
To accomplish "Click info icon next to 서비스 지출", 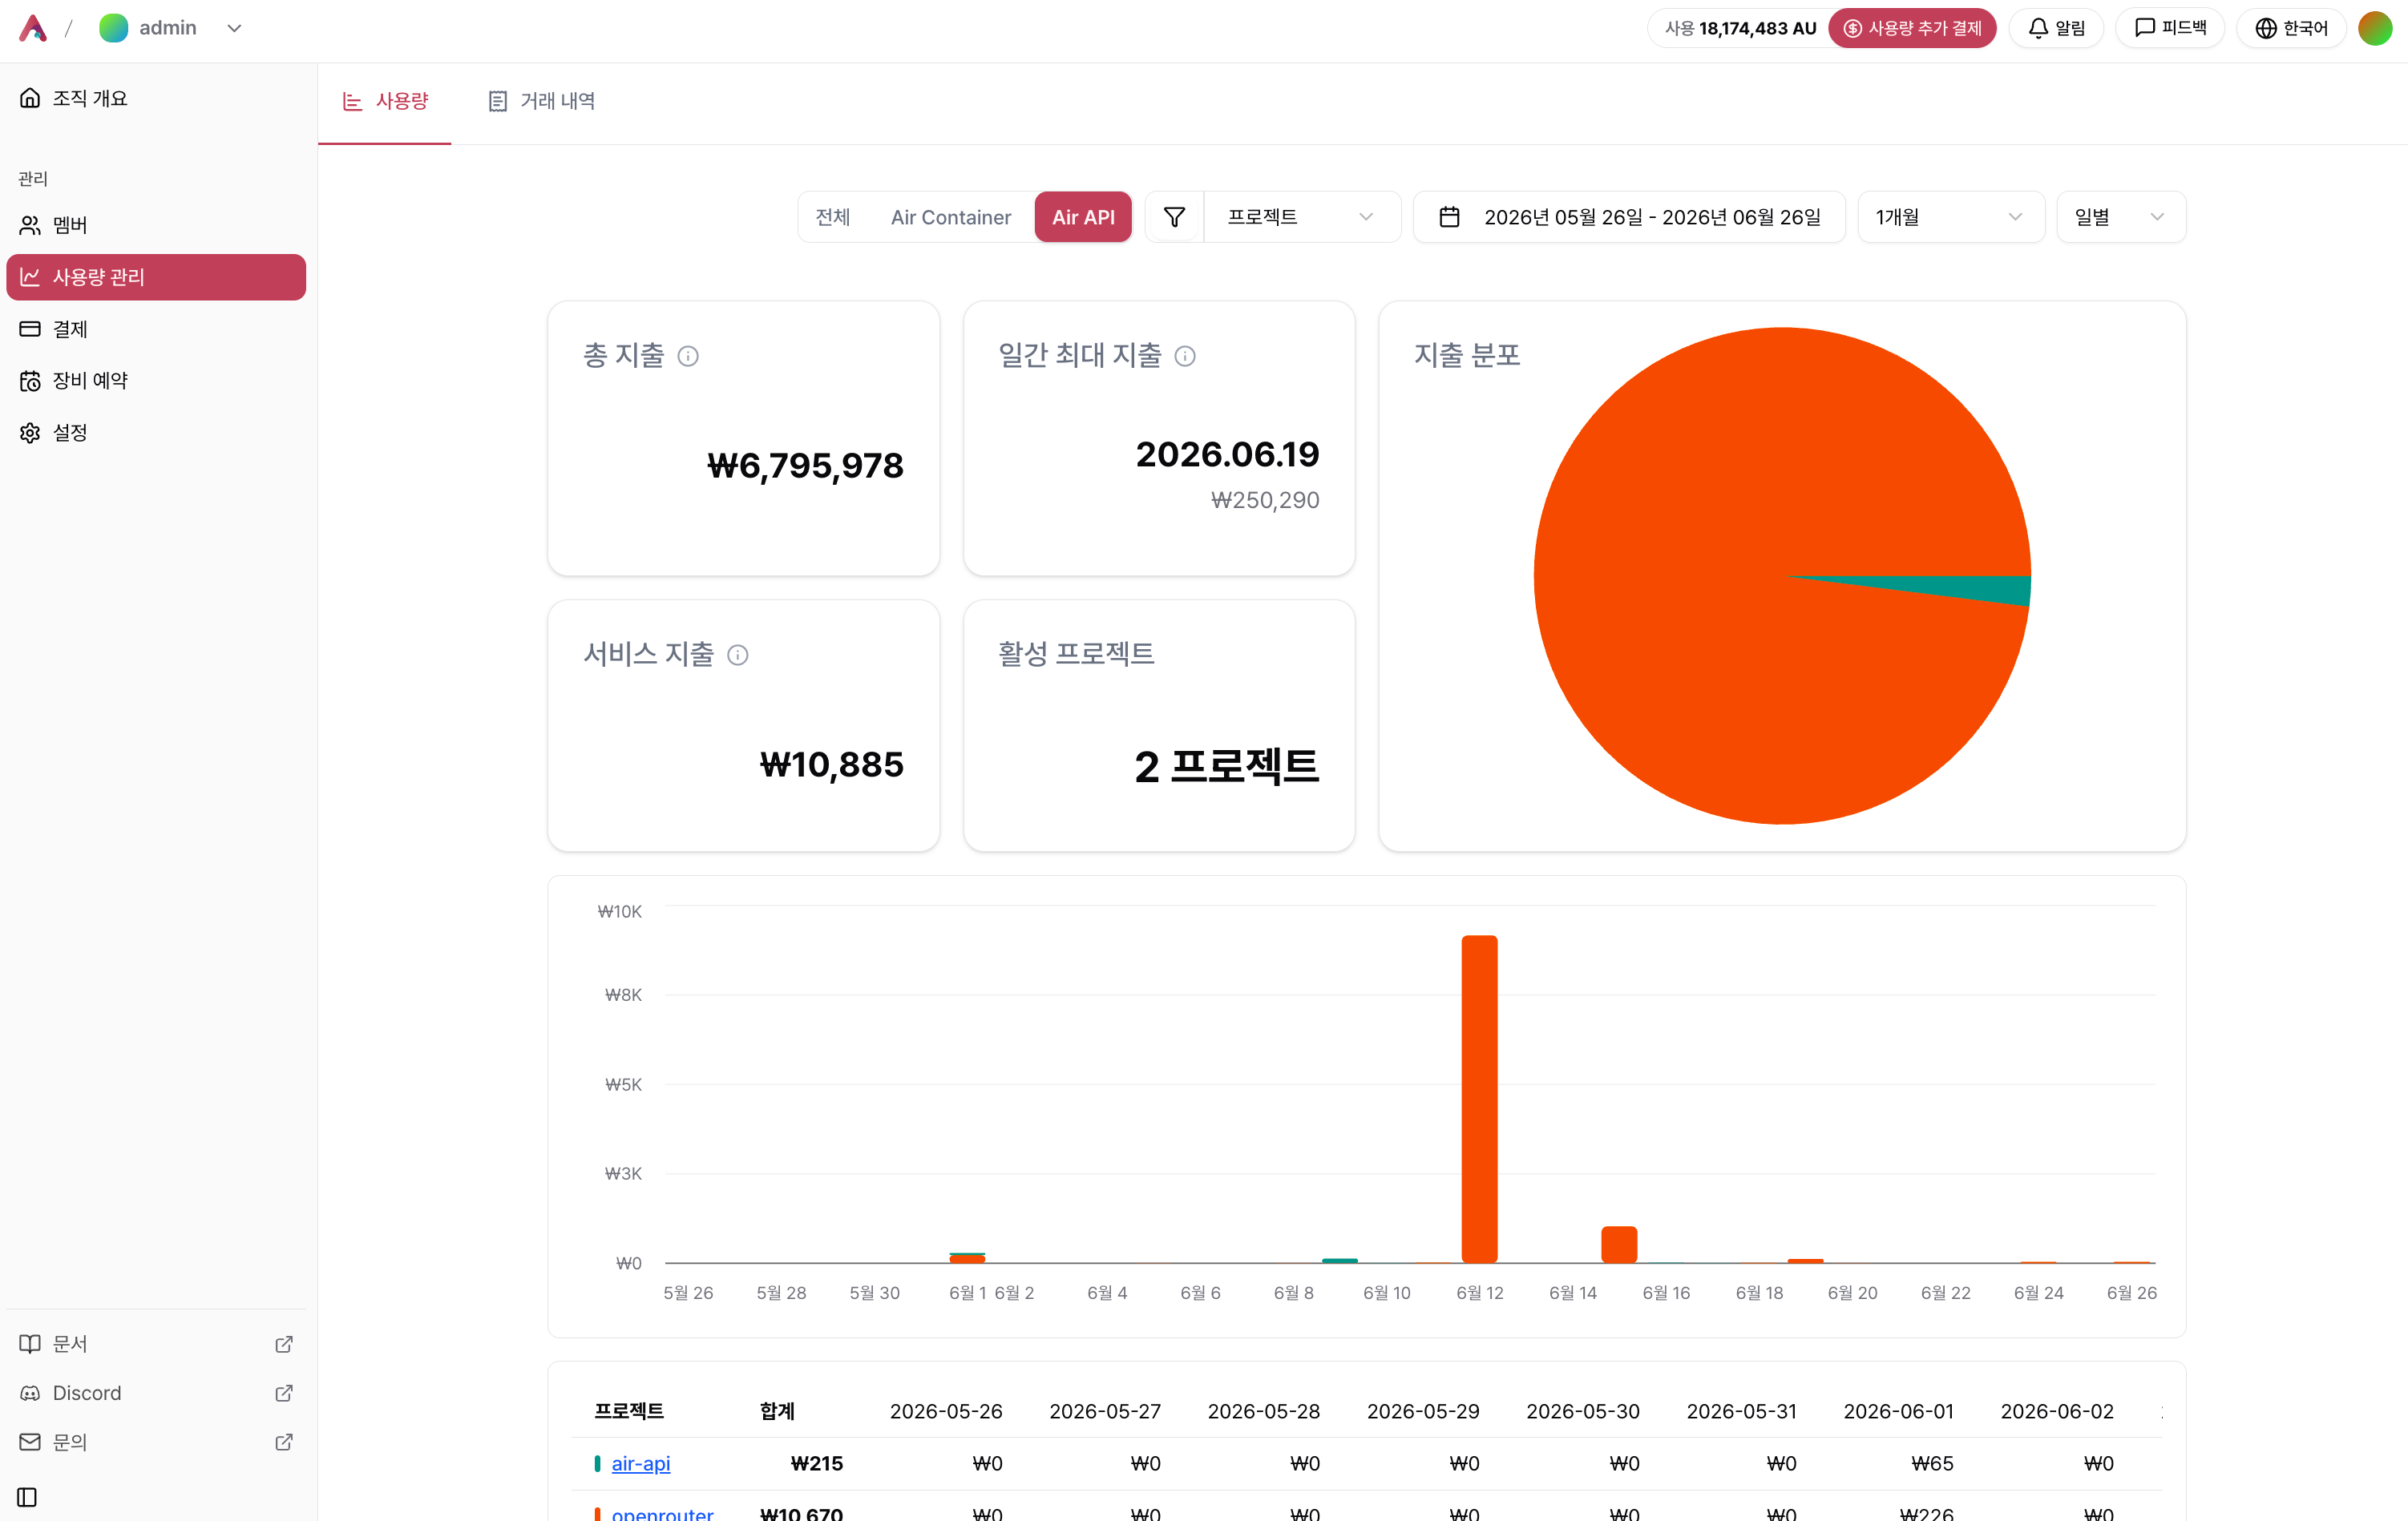I will [738, 655].
